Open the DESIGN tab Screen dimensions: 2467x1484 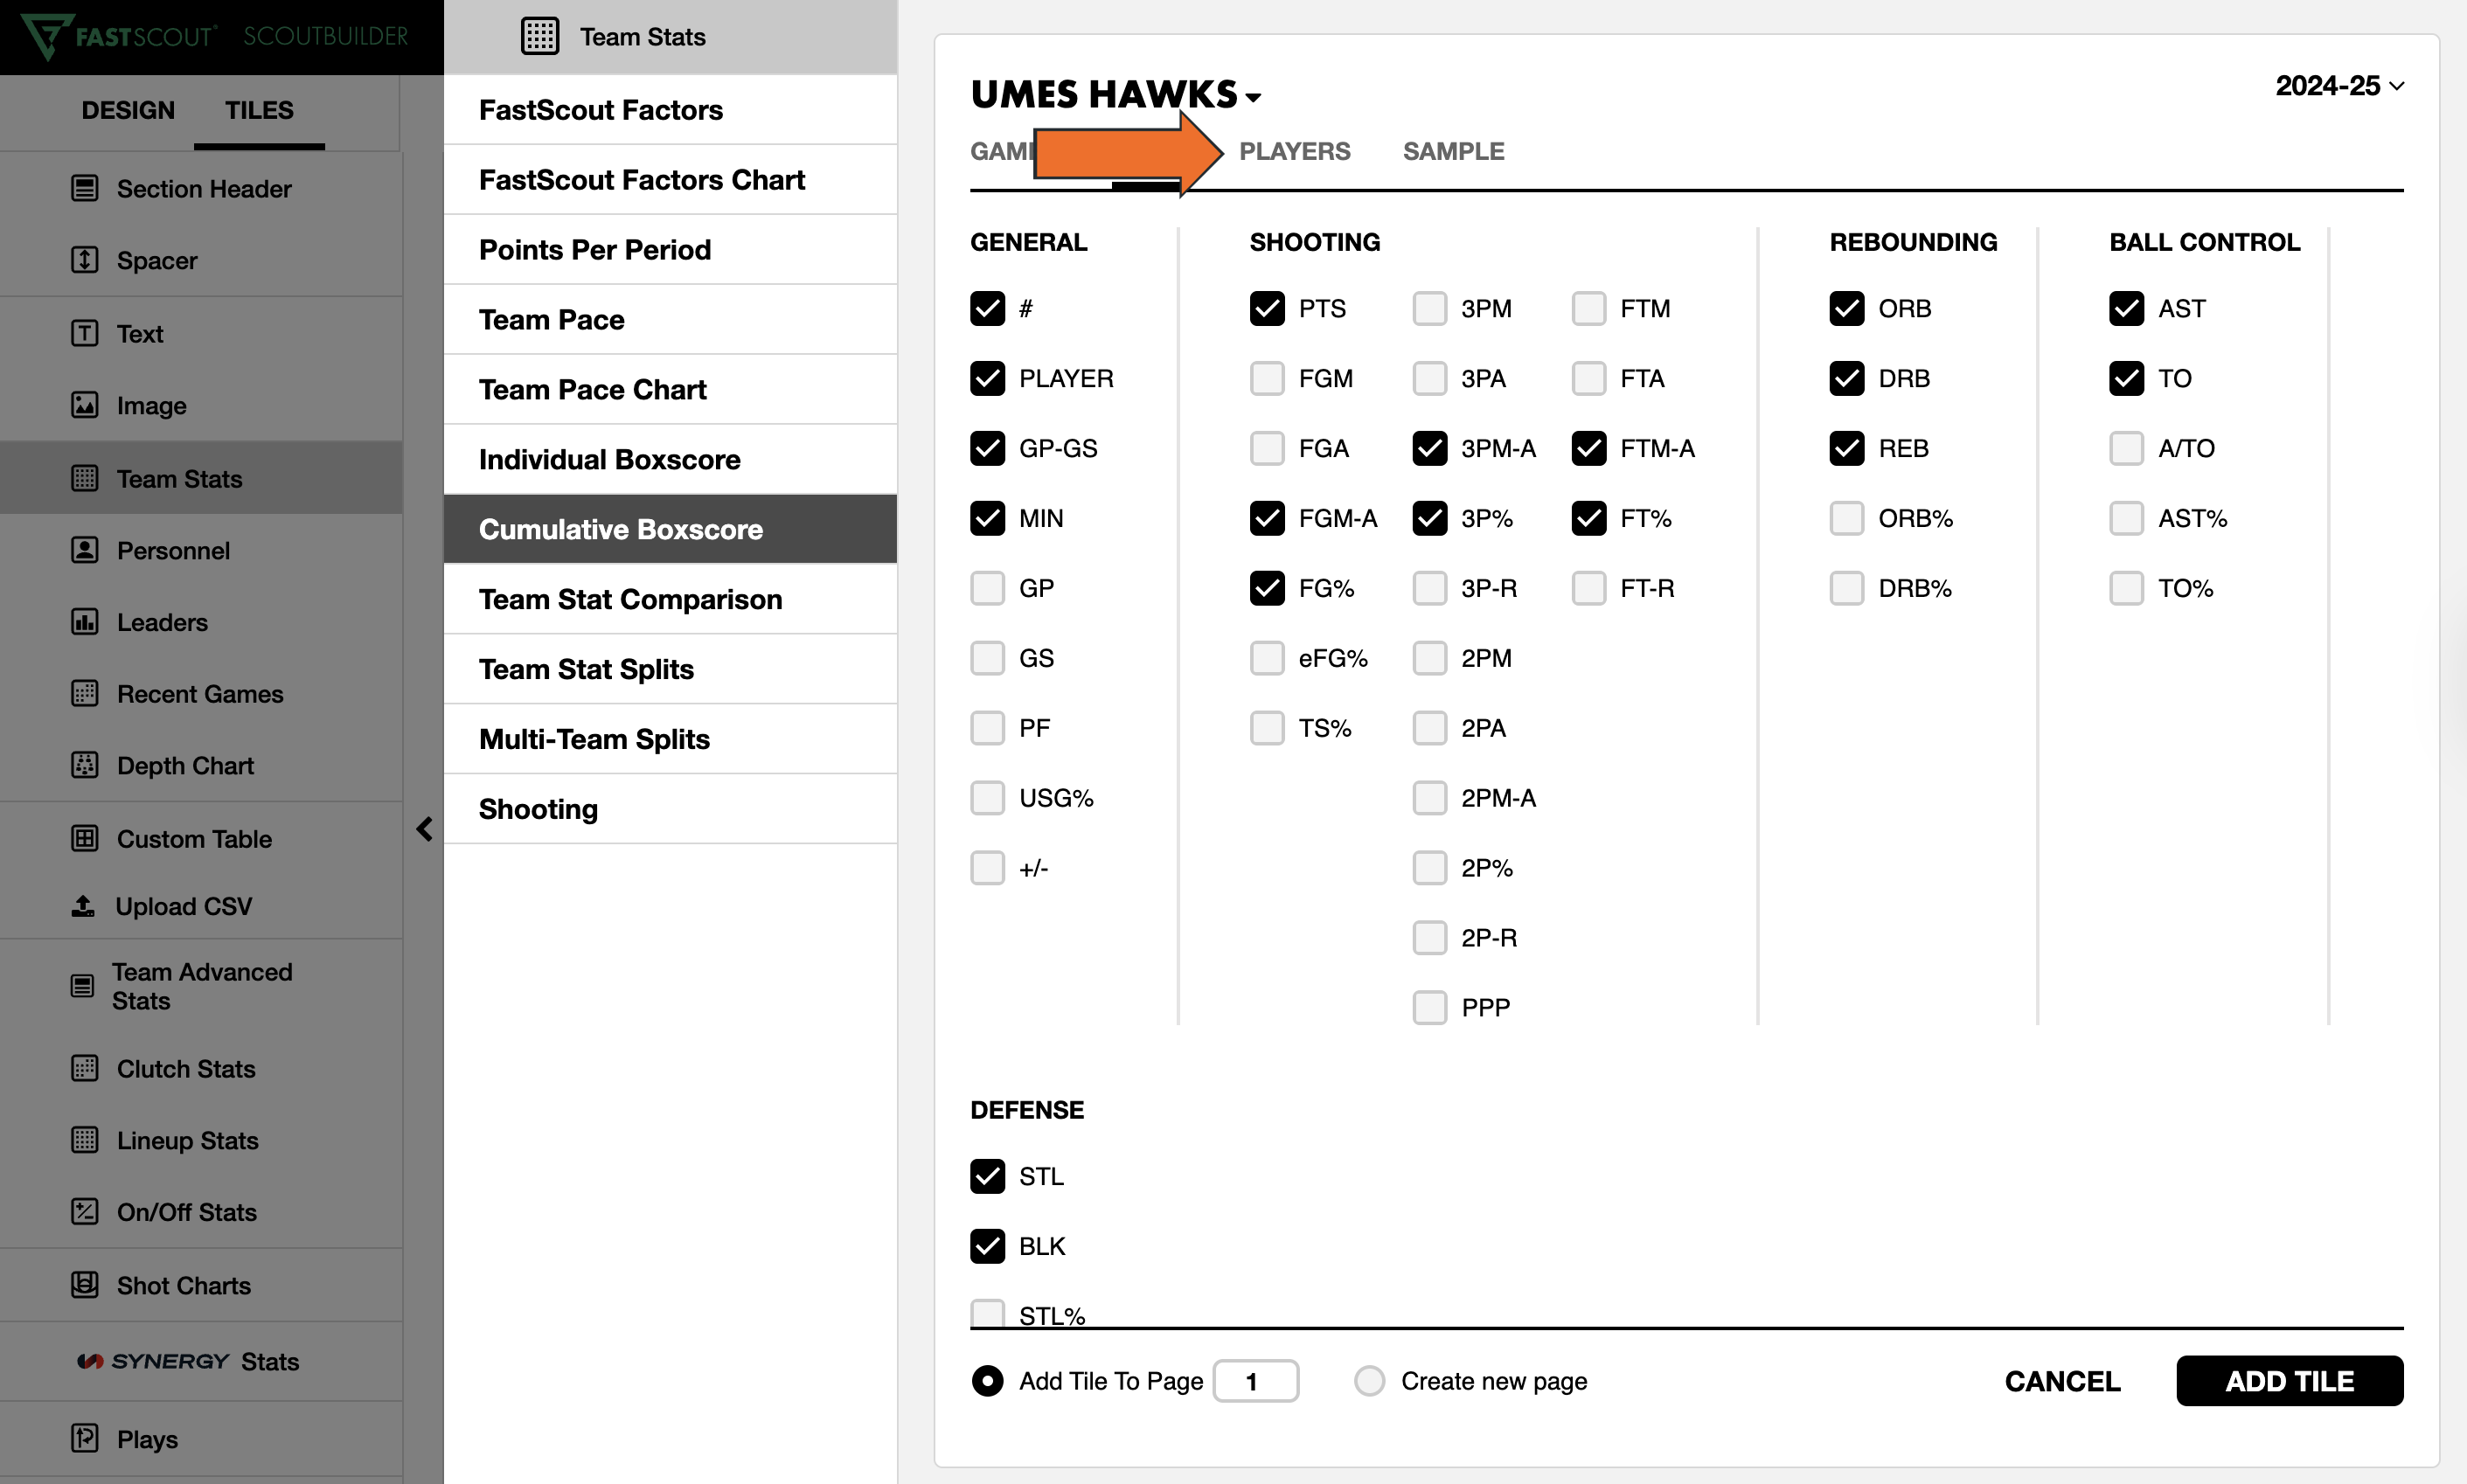point(128,110)
